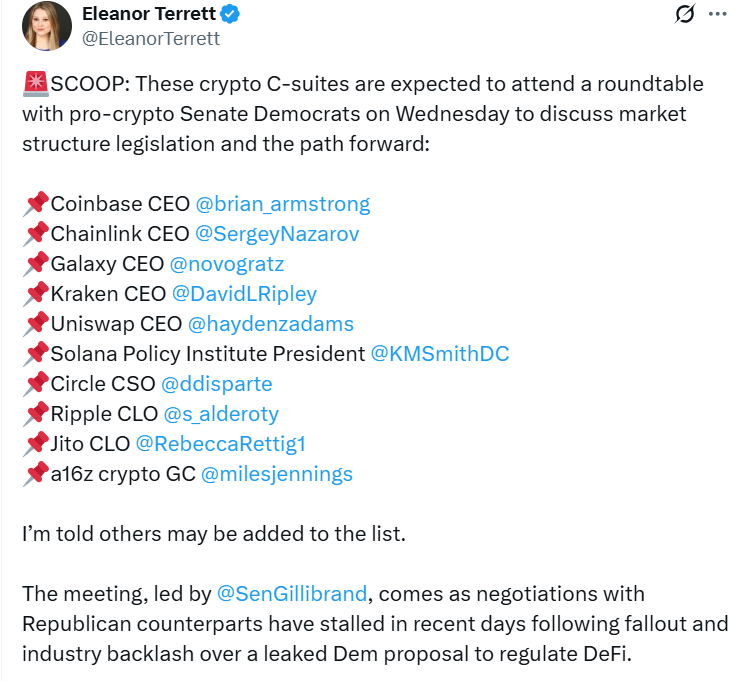Click the pushpin emoji beside Coinbase CEO
The image size is (746, 681).
36,204
